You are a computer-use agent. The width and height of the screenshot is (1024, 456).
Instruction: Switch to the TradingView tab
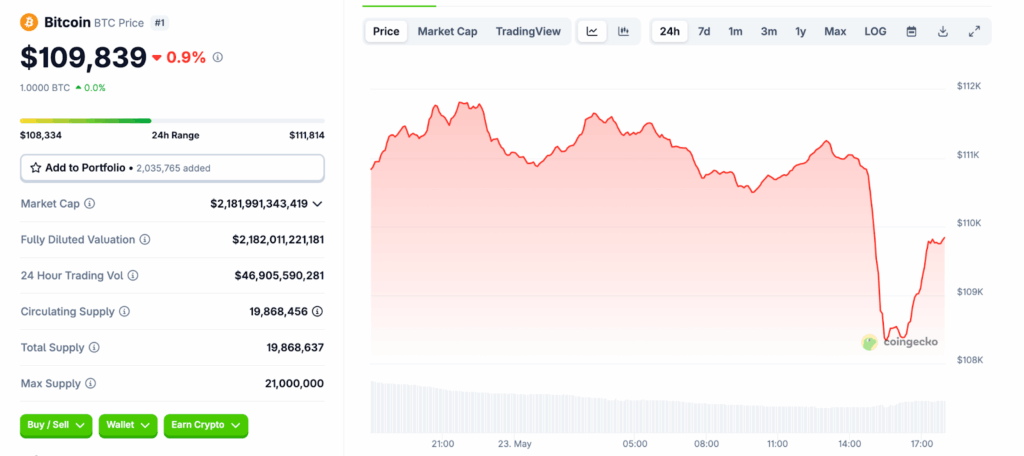528,31
